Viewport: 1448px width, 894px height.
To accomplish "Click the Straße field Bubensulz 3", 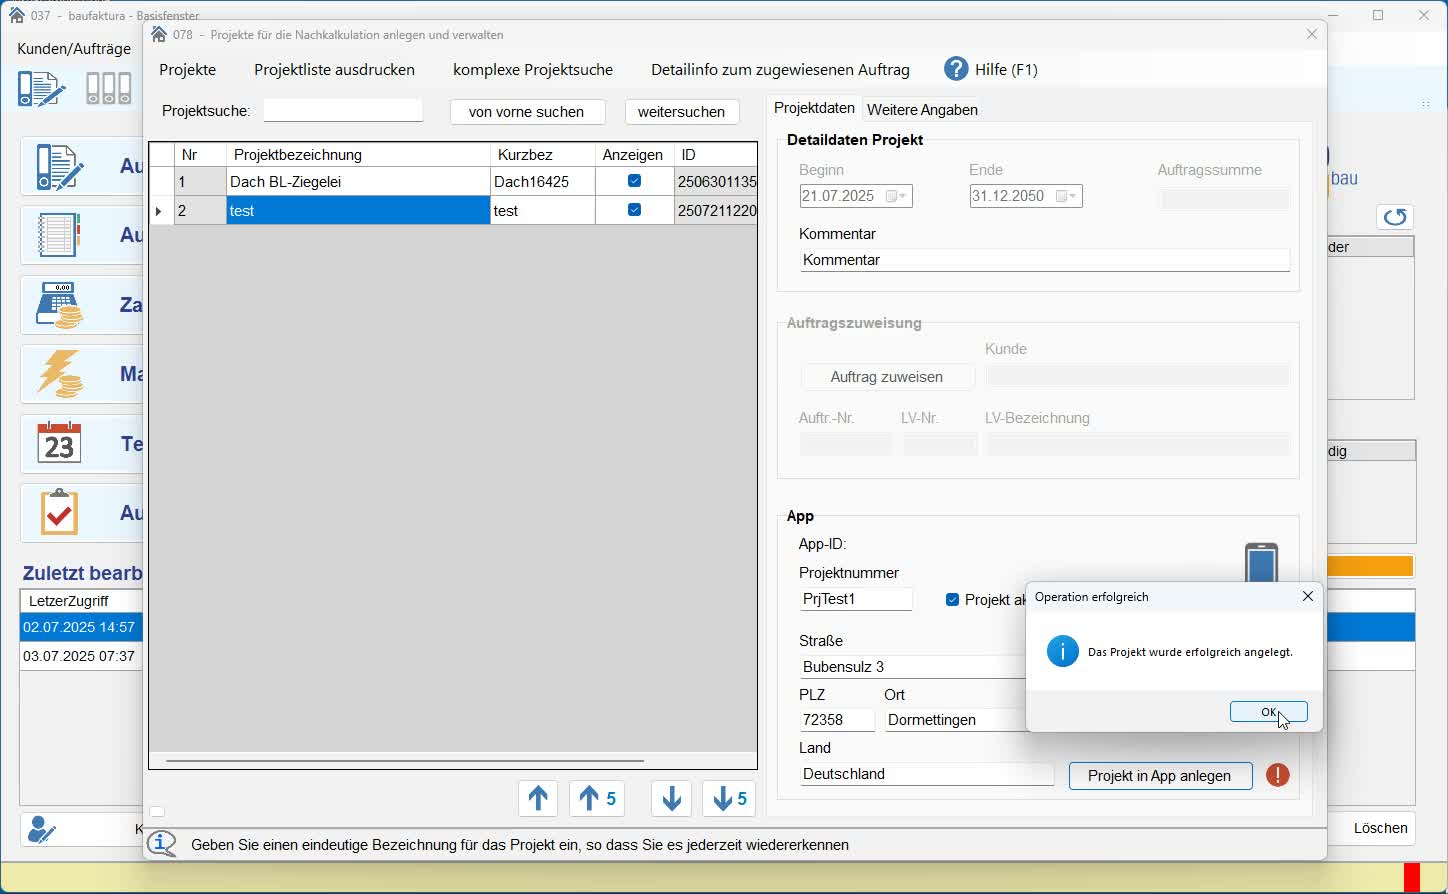I will [x=913, y=667].
